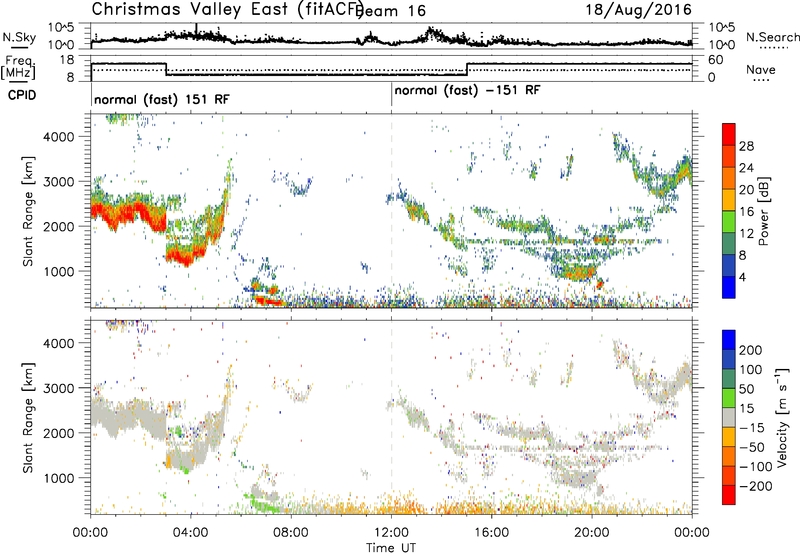Select the 'normal (fast) -151 RF' text
The width and height of the screenshot is (800, 554).
pyautogui.click(x=467, y=91)
